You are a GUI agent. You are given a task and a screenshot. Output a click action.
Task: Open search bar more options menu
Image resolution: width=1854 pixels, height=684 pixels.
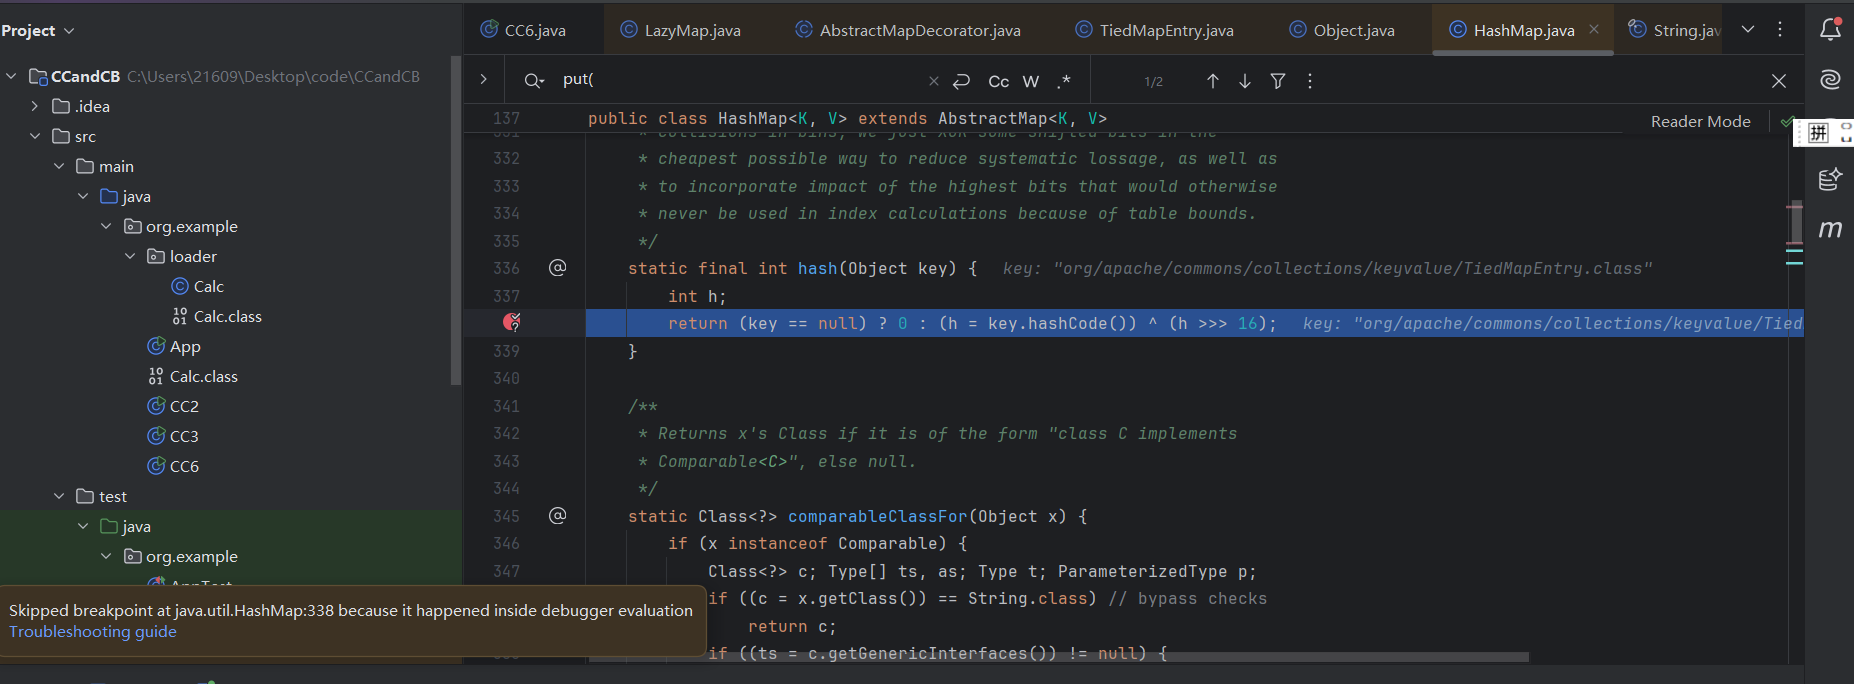[x=1310, y=81]
